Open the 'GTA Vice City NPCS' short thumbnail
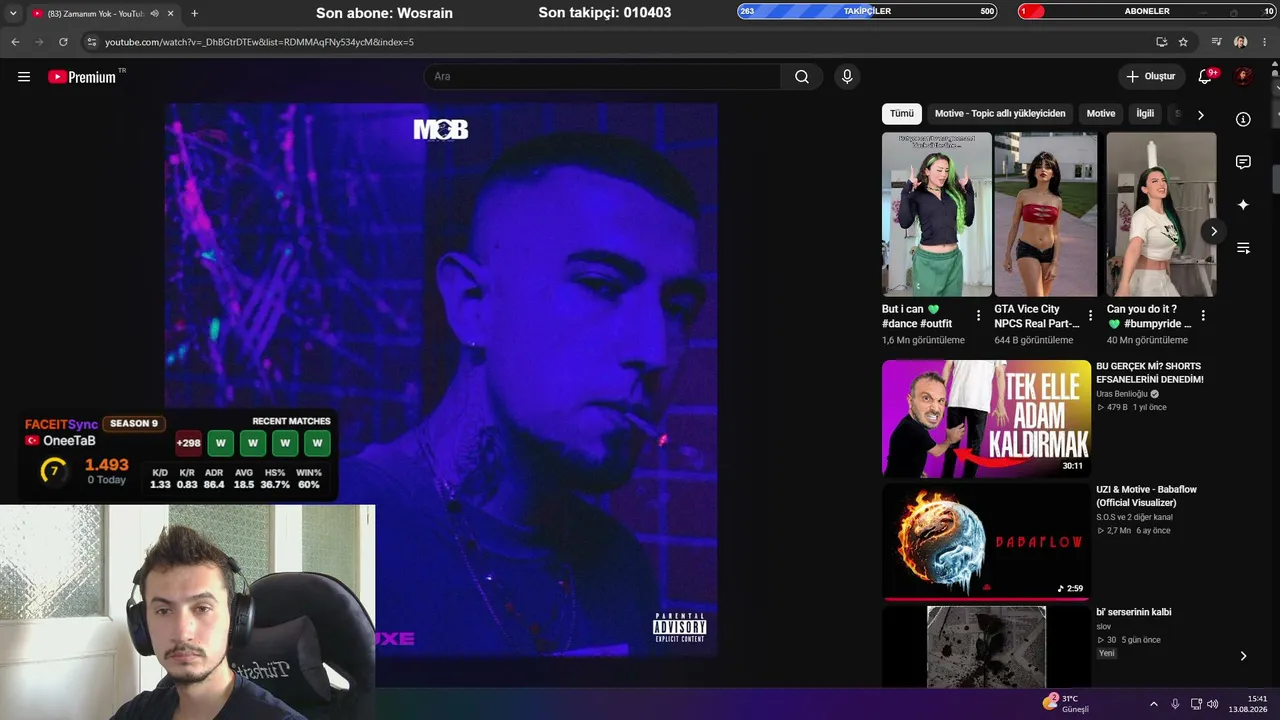The image size is (1280, 720). pos(1046,214)
